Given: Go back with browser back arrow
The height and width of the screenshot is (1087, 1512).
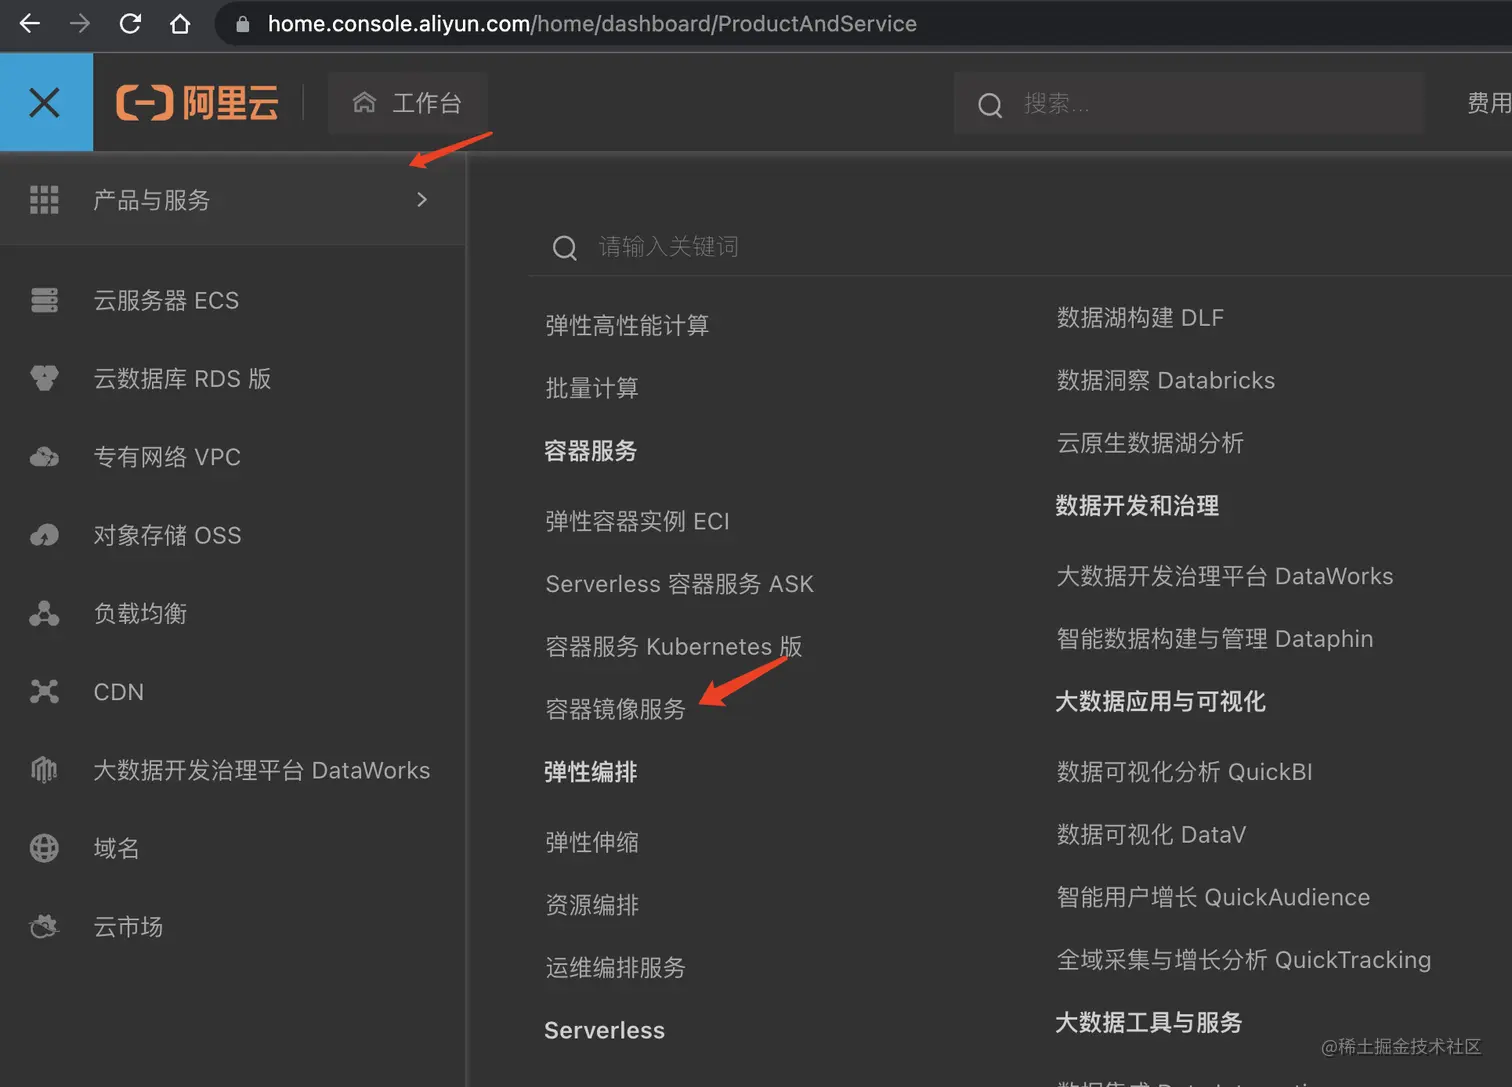Looking at the screenshot, I should (30, 23).
